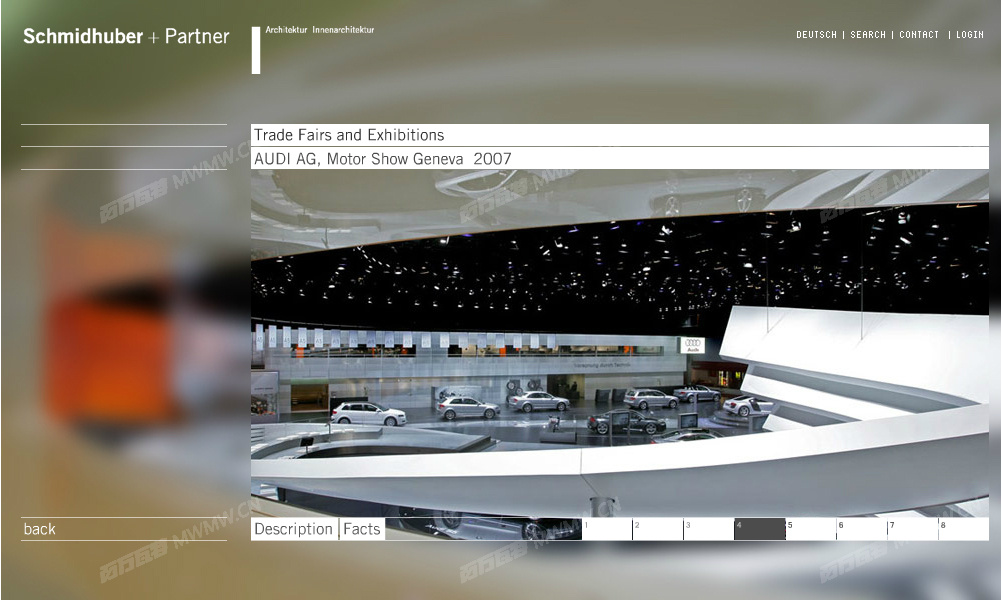Open the SEARCH link
Image resolution: width=1002 pixels, height=601 pixels.
pos(868,35)
